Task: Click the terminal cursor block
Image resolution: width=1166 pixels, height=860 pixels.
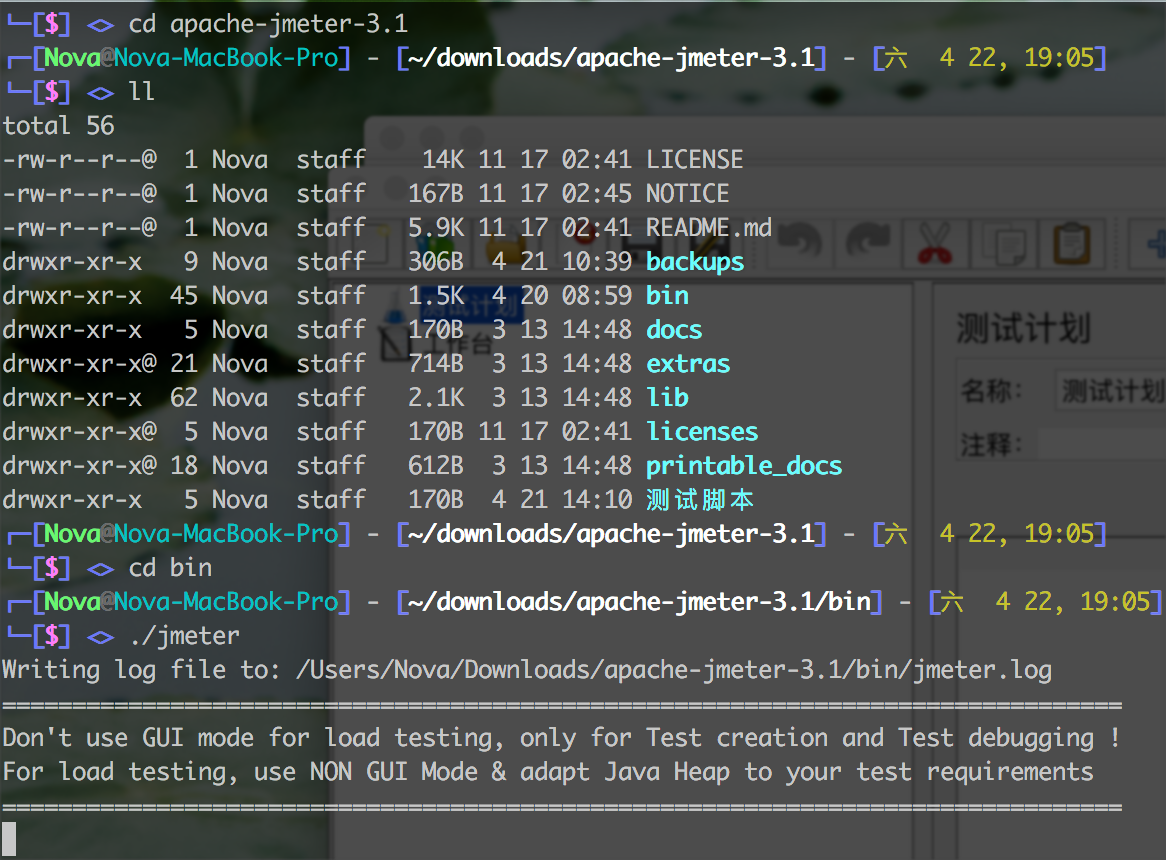Action: (9, 839)
